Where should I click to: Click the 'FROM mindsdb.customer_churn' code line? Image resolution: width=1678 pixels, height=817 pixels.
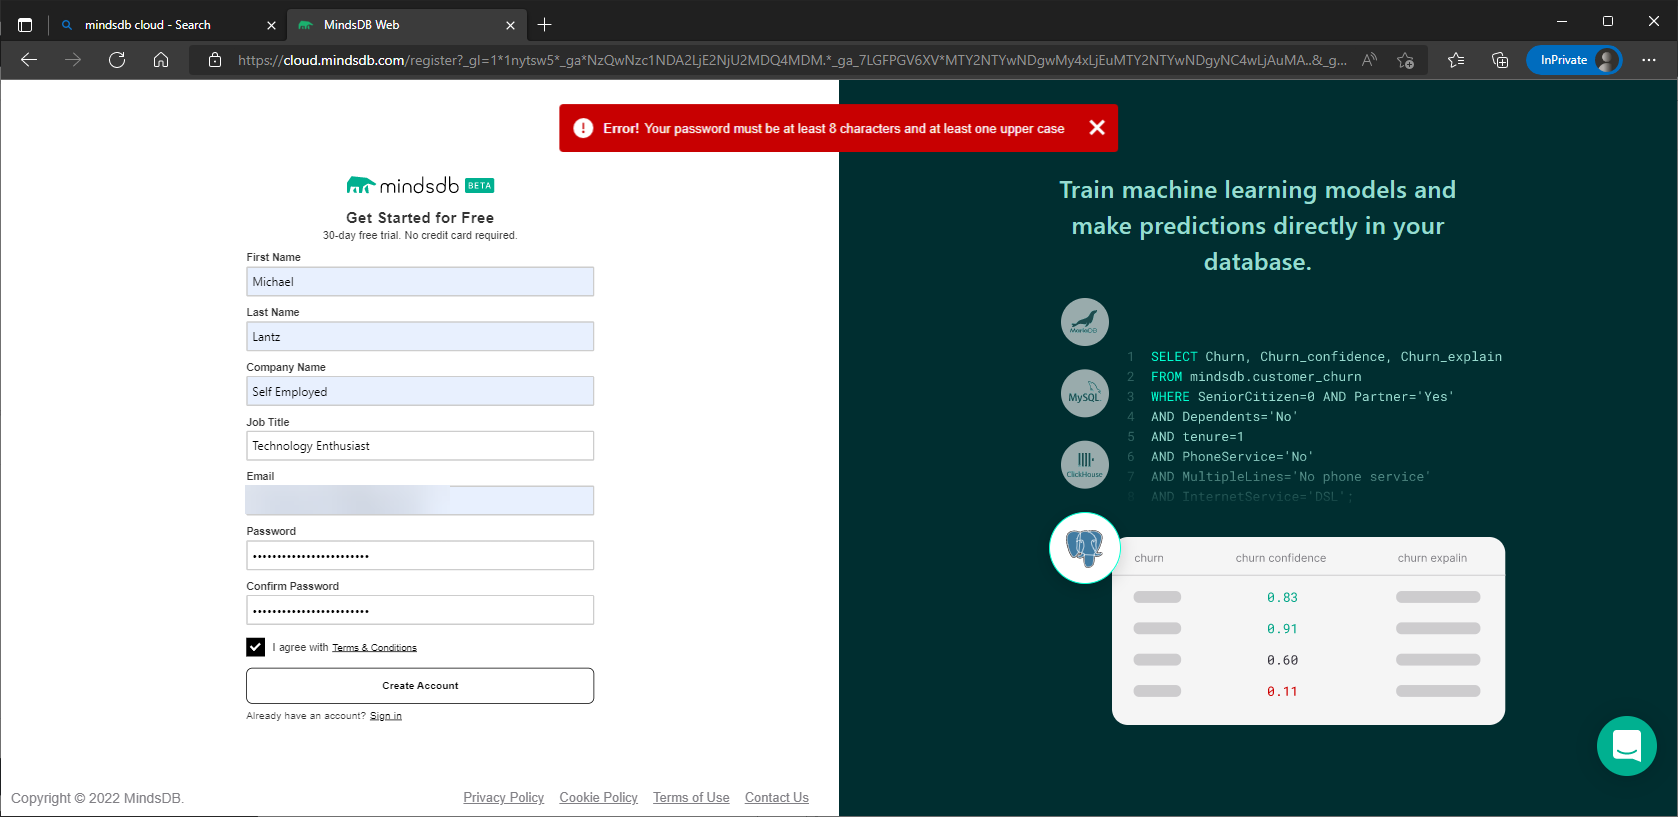click(1256, 377)
